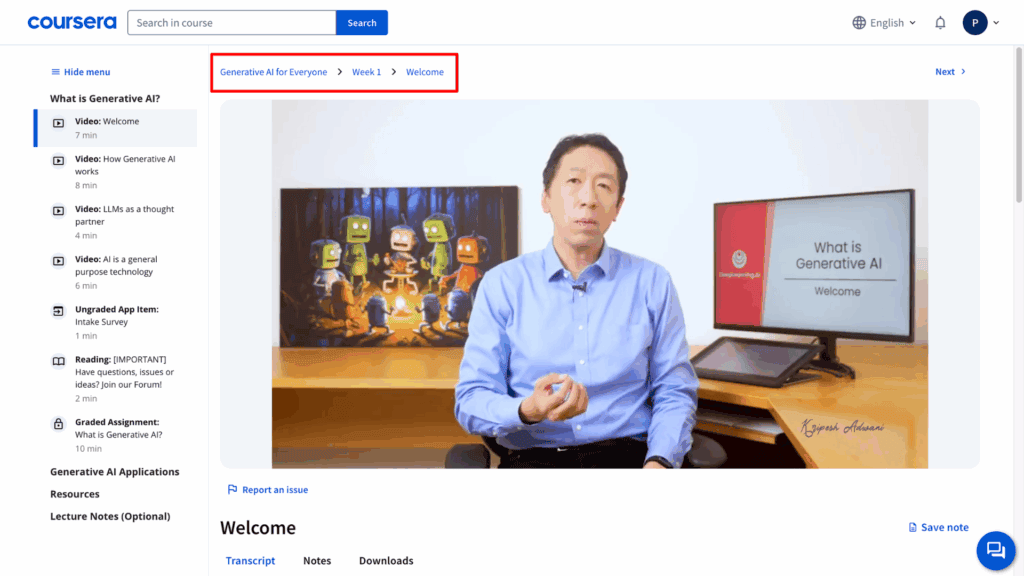
Task: Click the Coursera logo
Action: coord(71,22)
